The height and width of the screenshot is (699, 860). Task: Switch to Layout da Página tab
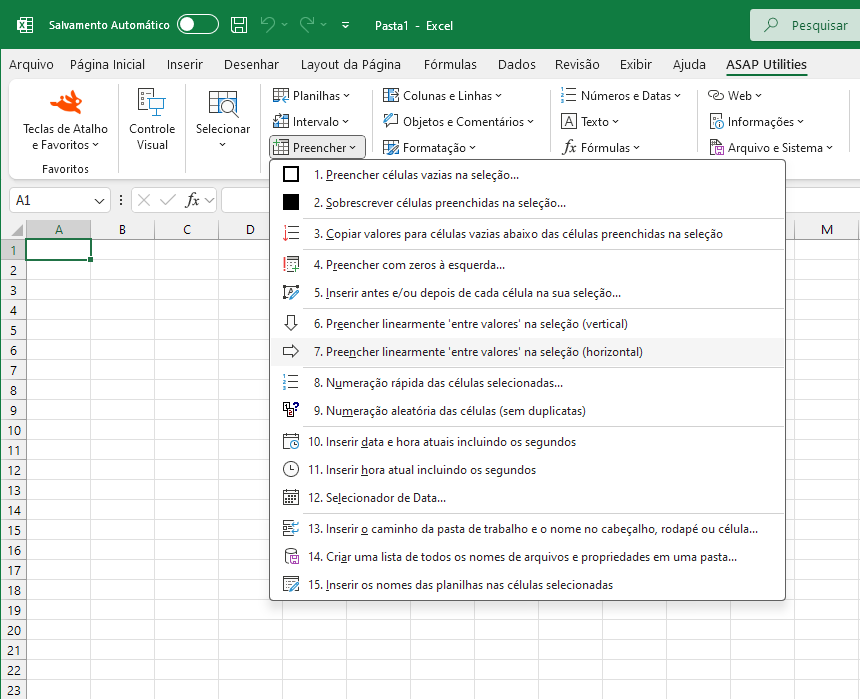pyautogui.click(x=350, y=65)
